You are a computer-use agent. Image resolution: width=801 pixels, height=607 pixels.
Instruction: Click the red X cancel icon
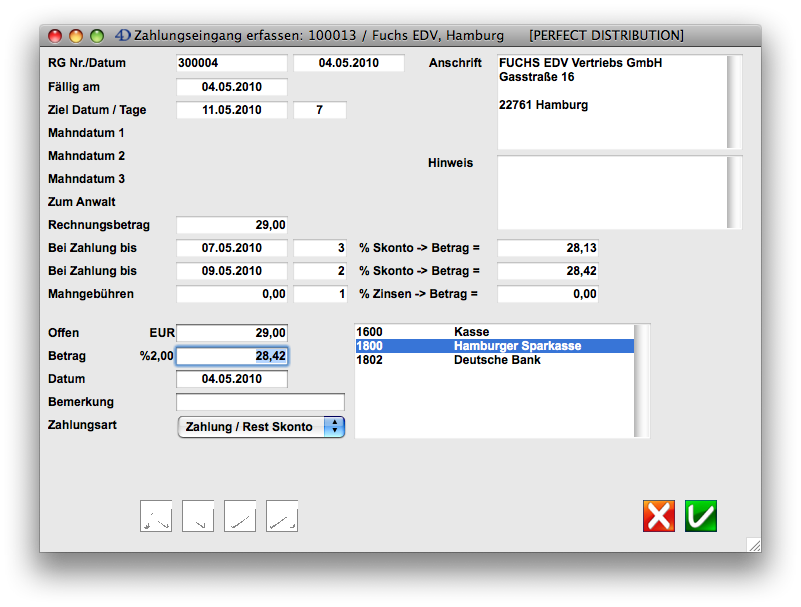[659, 516]
